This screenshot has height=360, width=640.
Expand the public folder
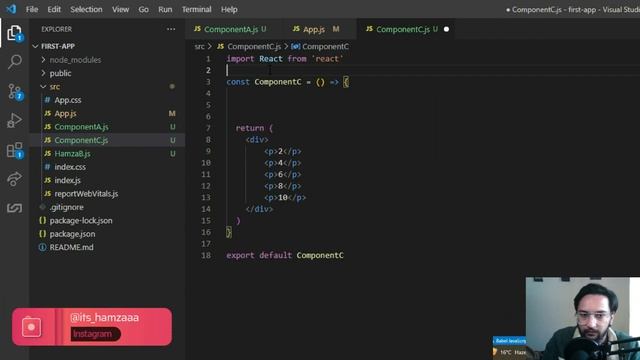pyautogui.click(x=60, y=73)
